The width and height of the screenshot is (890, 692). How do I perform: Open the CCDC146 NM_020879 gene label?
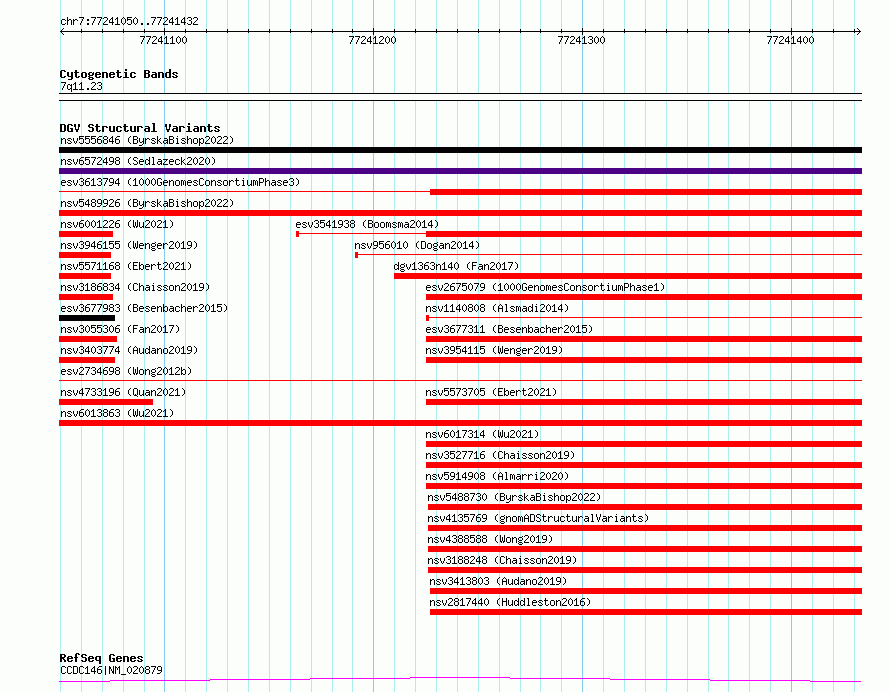(111, 670)
